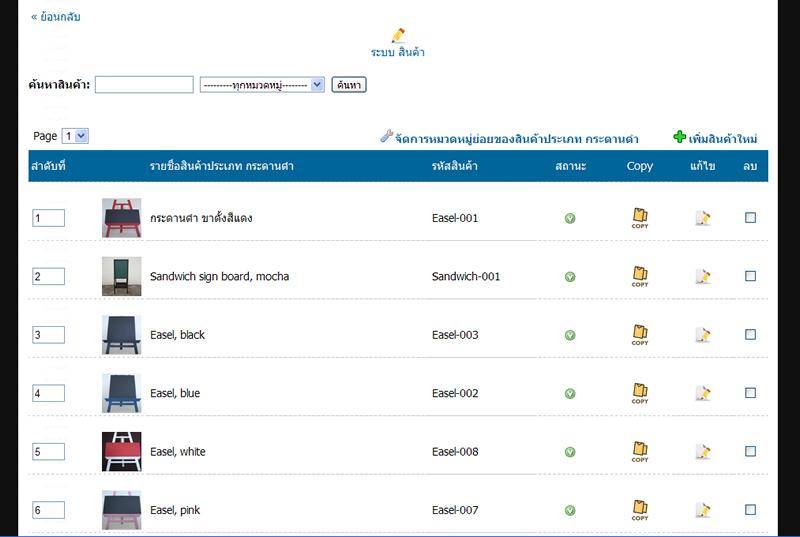Expand the ทุกหมวดหมู่ category dropdown

pyautogui.click(x=262, y=85)
